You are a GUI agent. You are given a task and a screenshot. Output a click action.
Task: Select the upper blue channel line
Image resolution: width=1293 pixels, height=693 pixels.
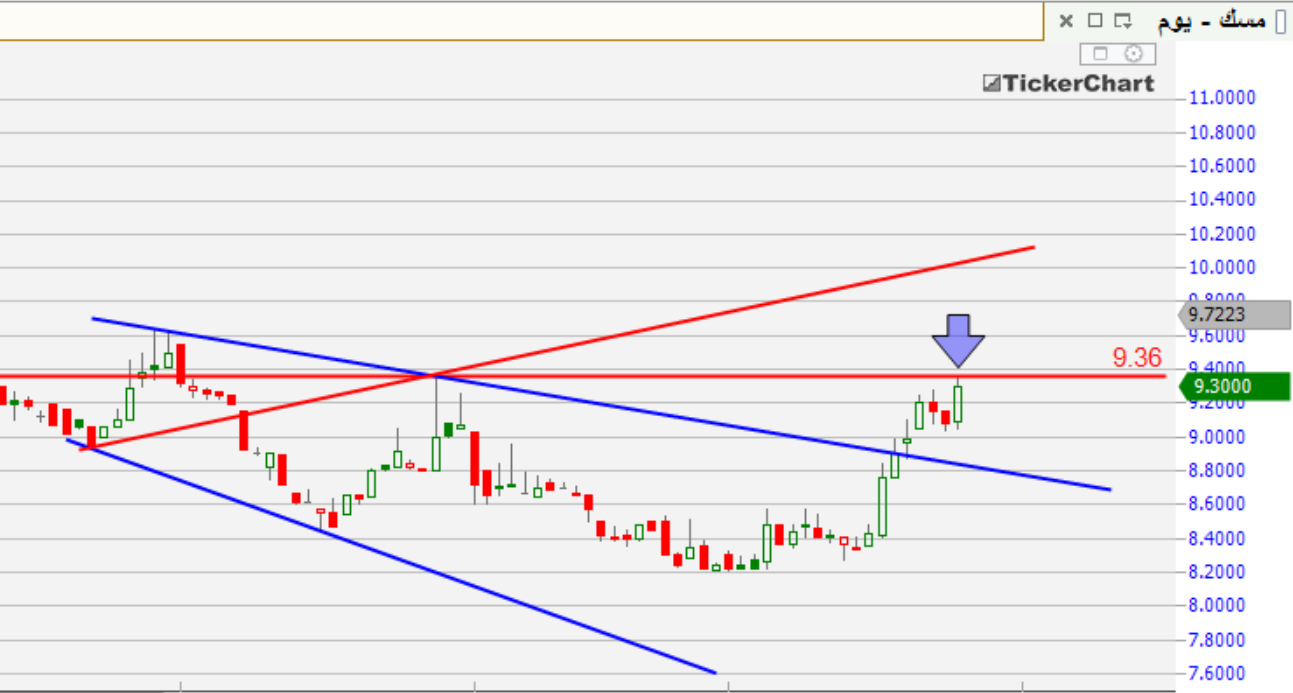pyautogui.click(x=600, y=404)
